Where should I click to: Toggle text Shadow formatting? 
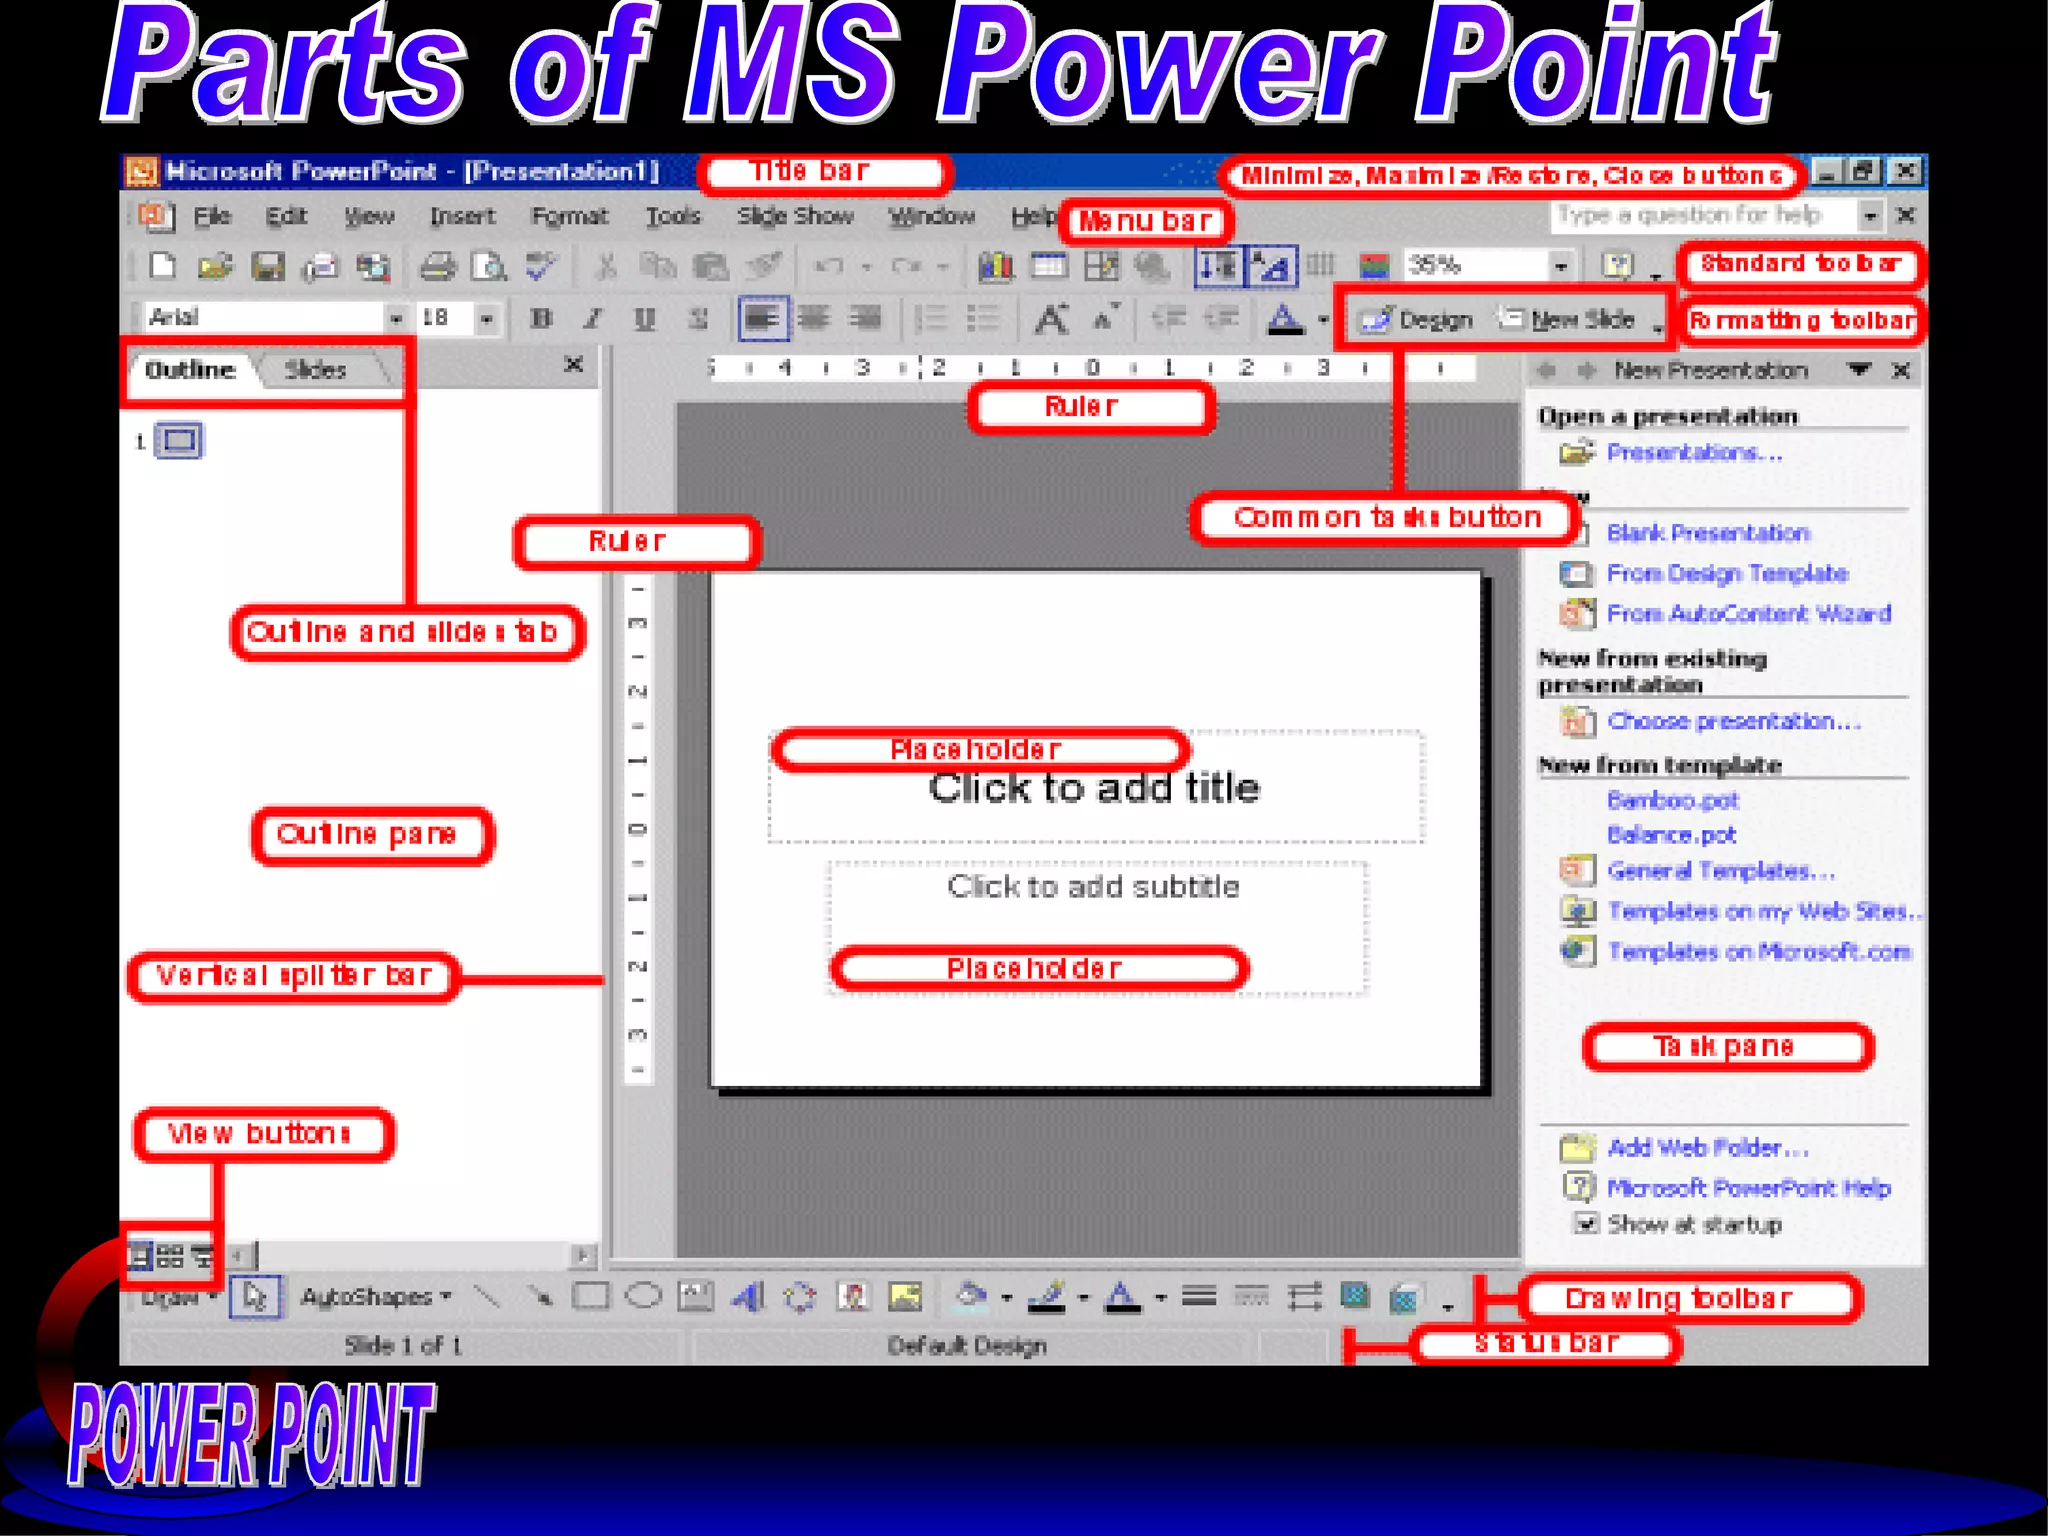698,319
